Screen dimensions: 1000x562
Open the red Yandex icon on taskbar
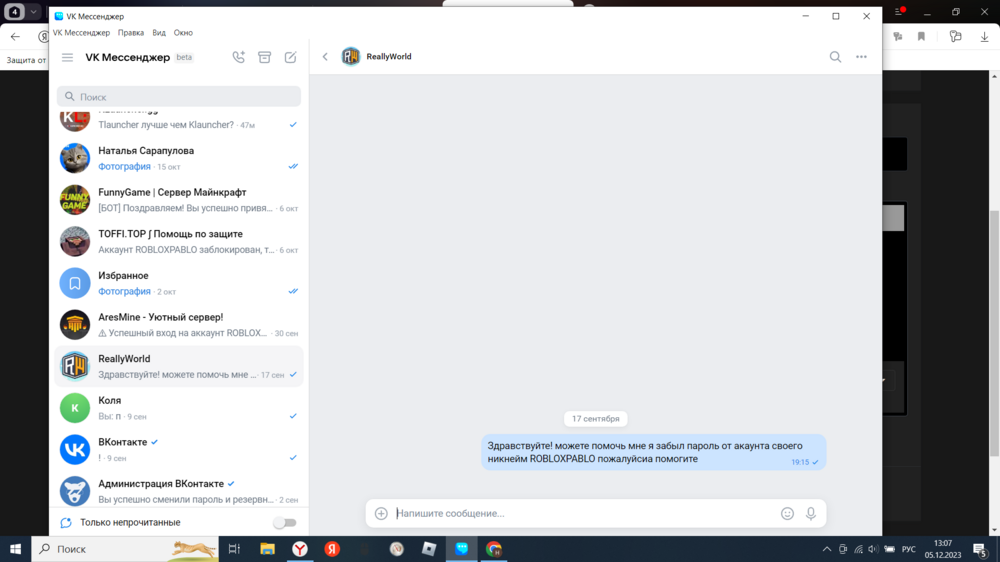click(332, 549)
